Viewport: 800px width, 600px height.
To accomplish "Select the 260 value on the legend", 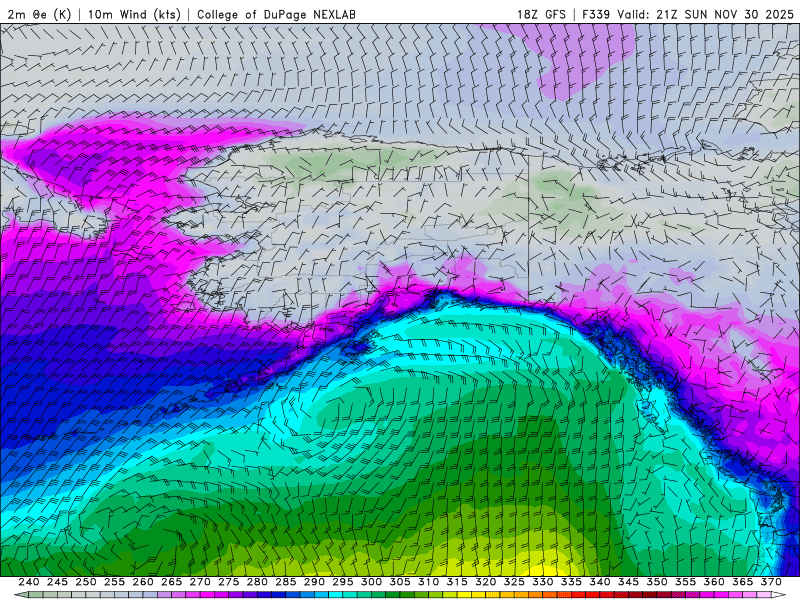I will coord(143,582).
